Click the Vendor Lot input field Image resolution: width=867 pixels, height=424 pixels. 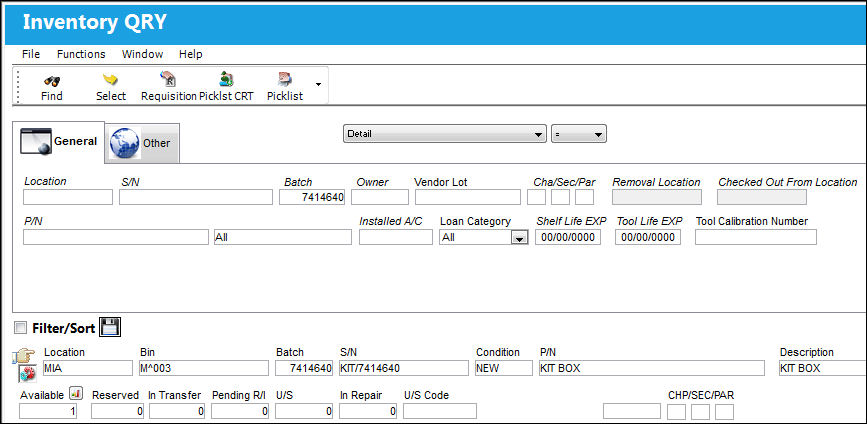[x=468, y=197]
